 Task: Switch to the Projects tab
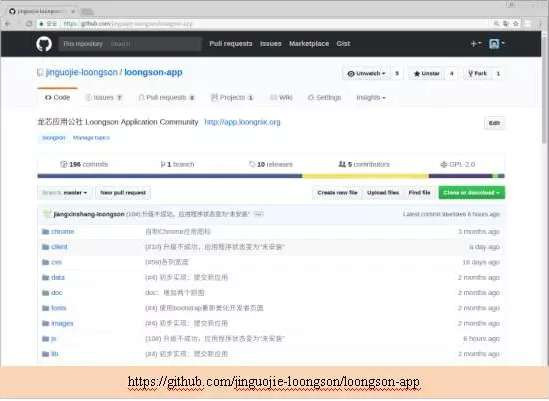pos(232,98)
